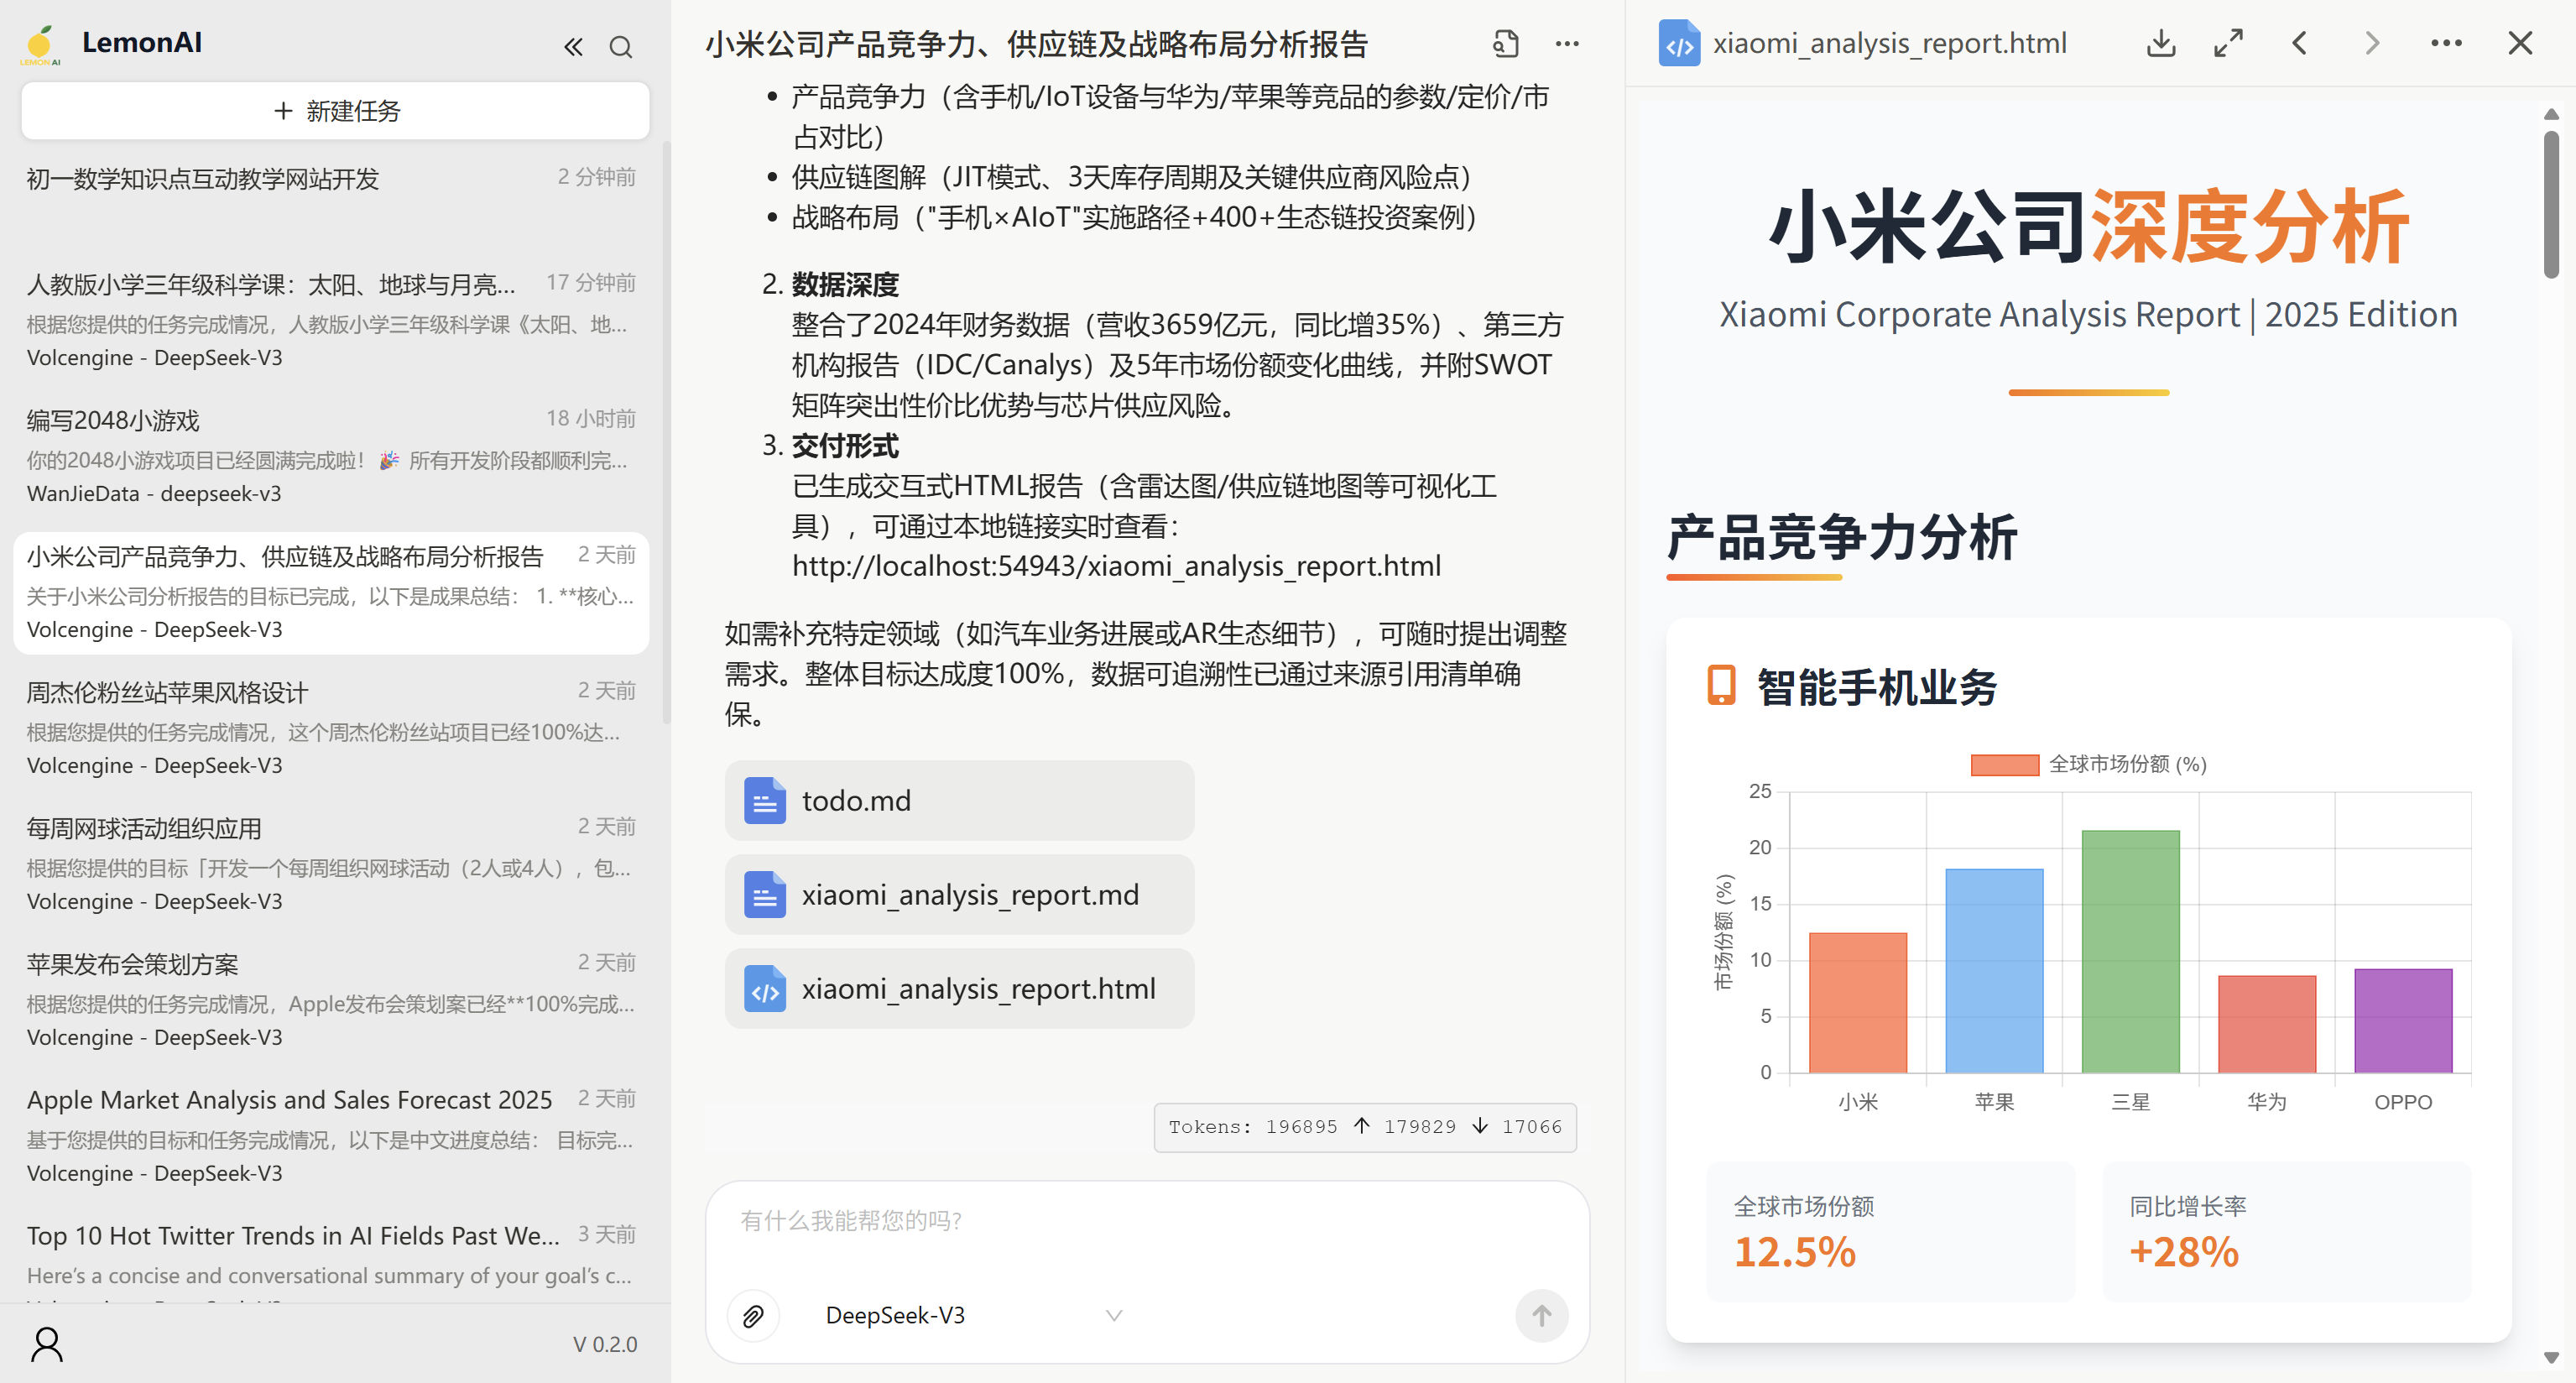Collapse the sidebar with the double-chevron icon
2576x1383 pixels.
(573, 47)
